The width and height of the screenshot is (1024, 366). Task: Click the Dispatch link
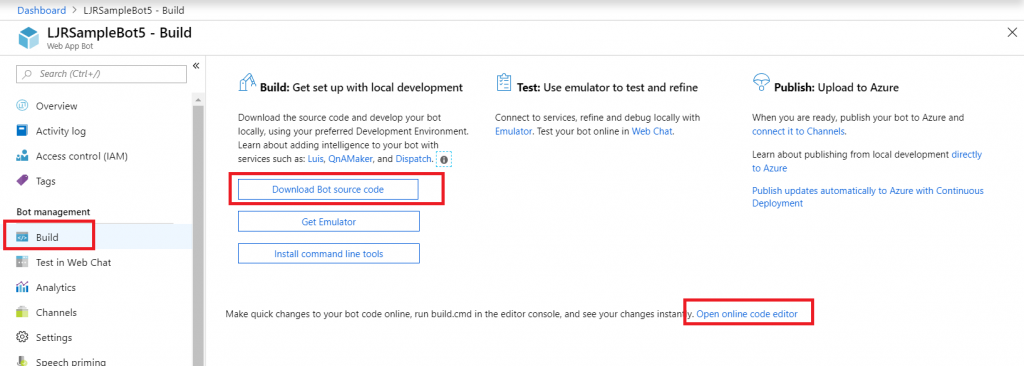(x=413, y=159)
